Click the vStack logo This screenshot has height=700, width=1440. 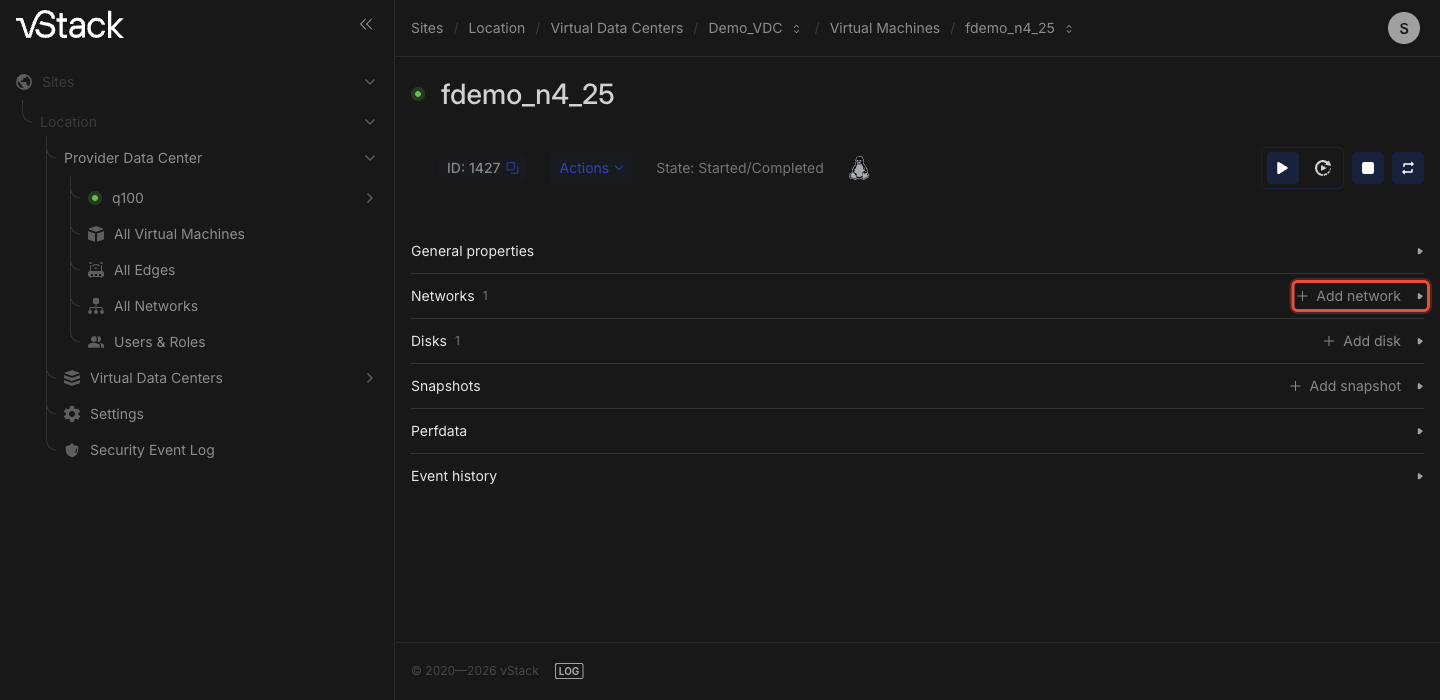70,25
